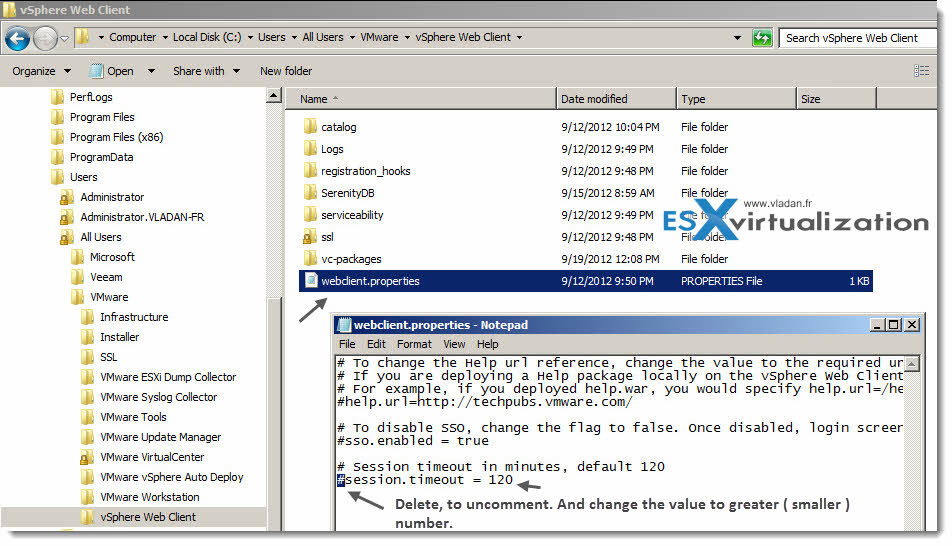Expand the breadcrumb arrow after Computer

(x=165, y=38)
